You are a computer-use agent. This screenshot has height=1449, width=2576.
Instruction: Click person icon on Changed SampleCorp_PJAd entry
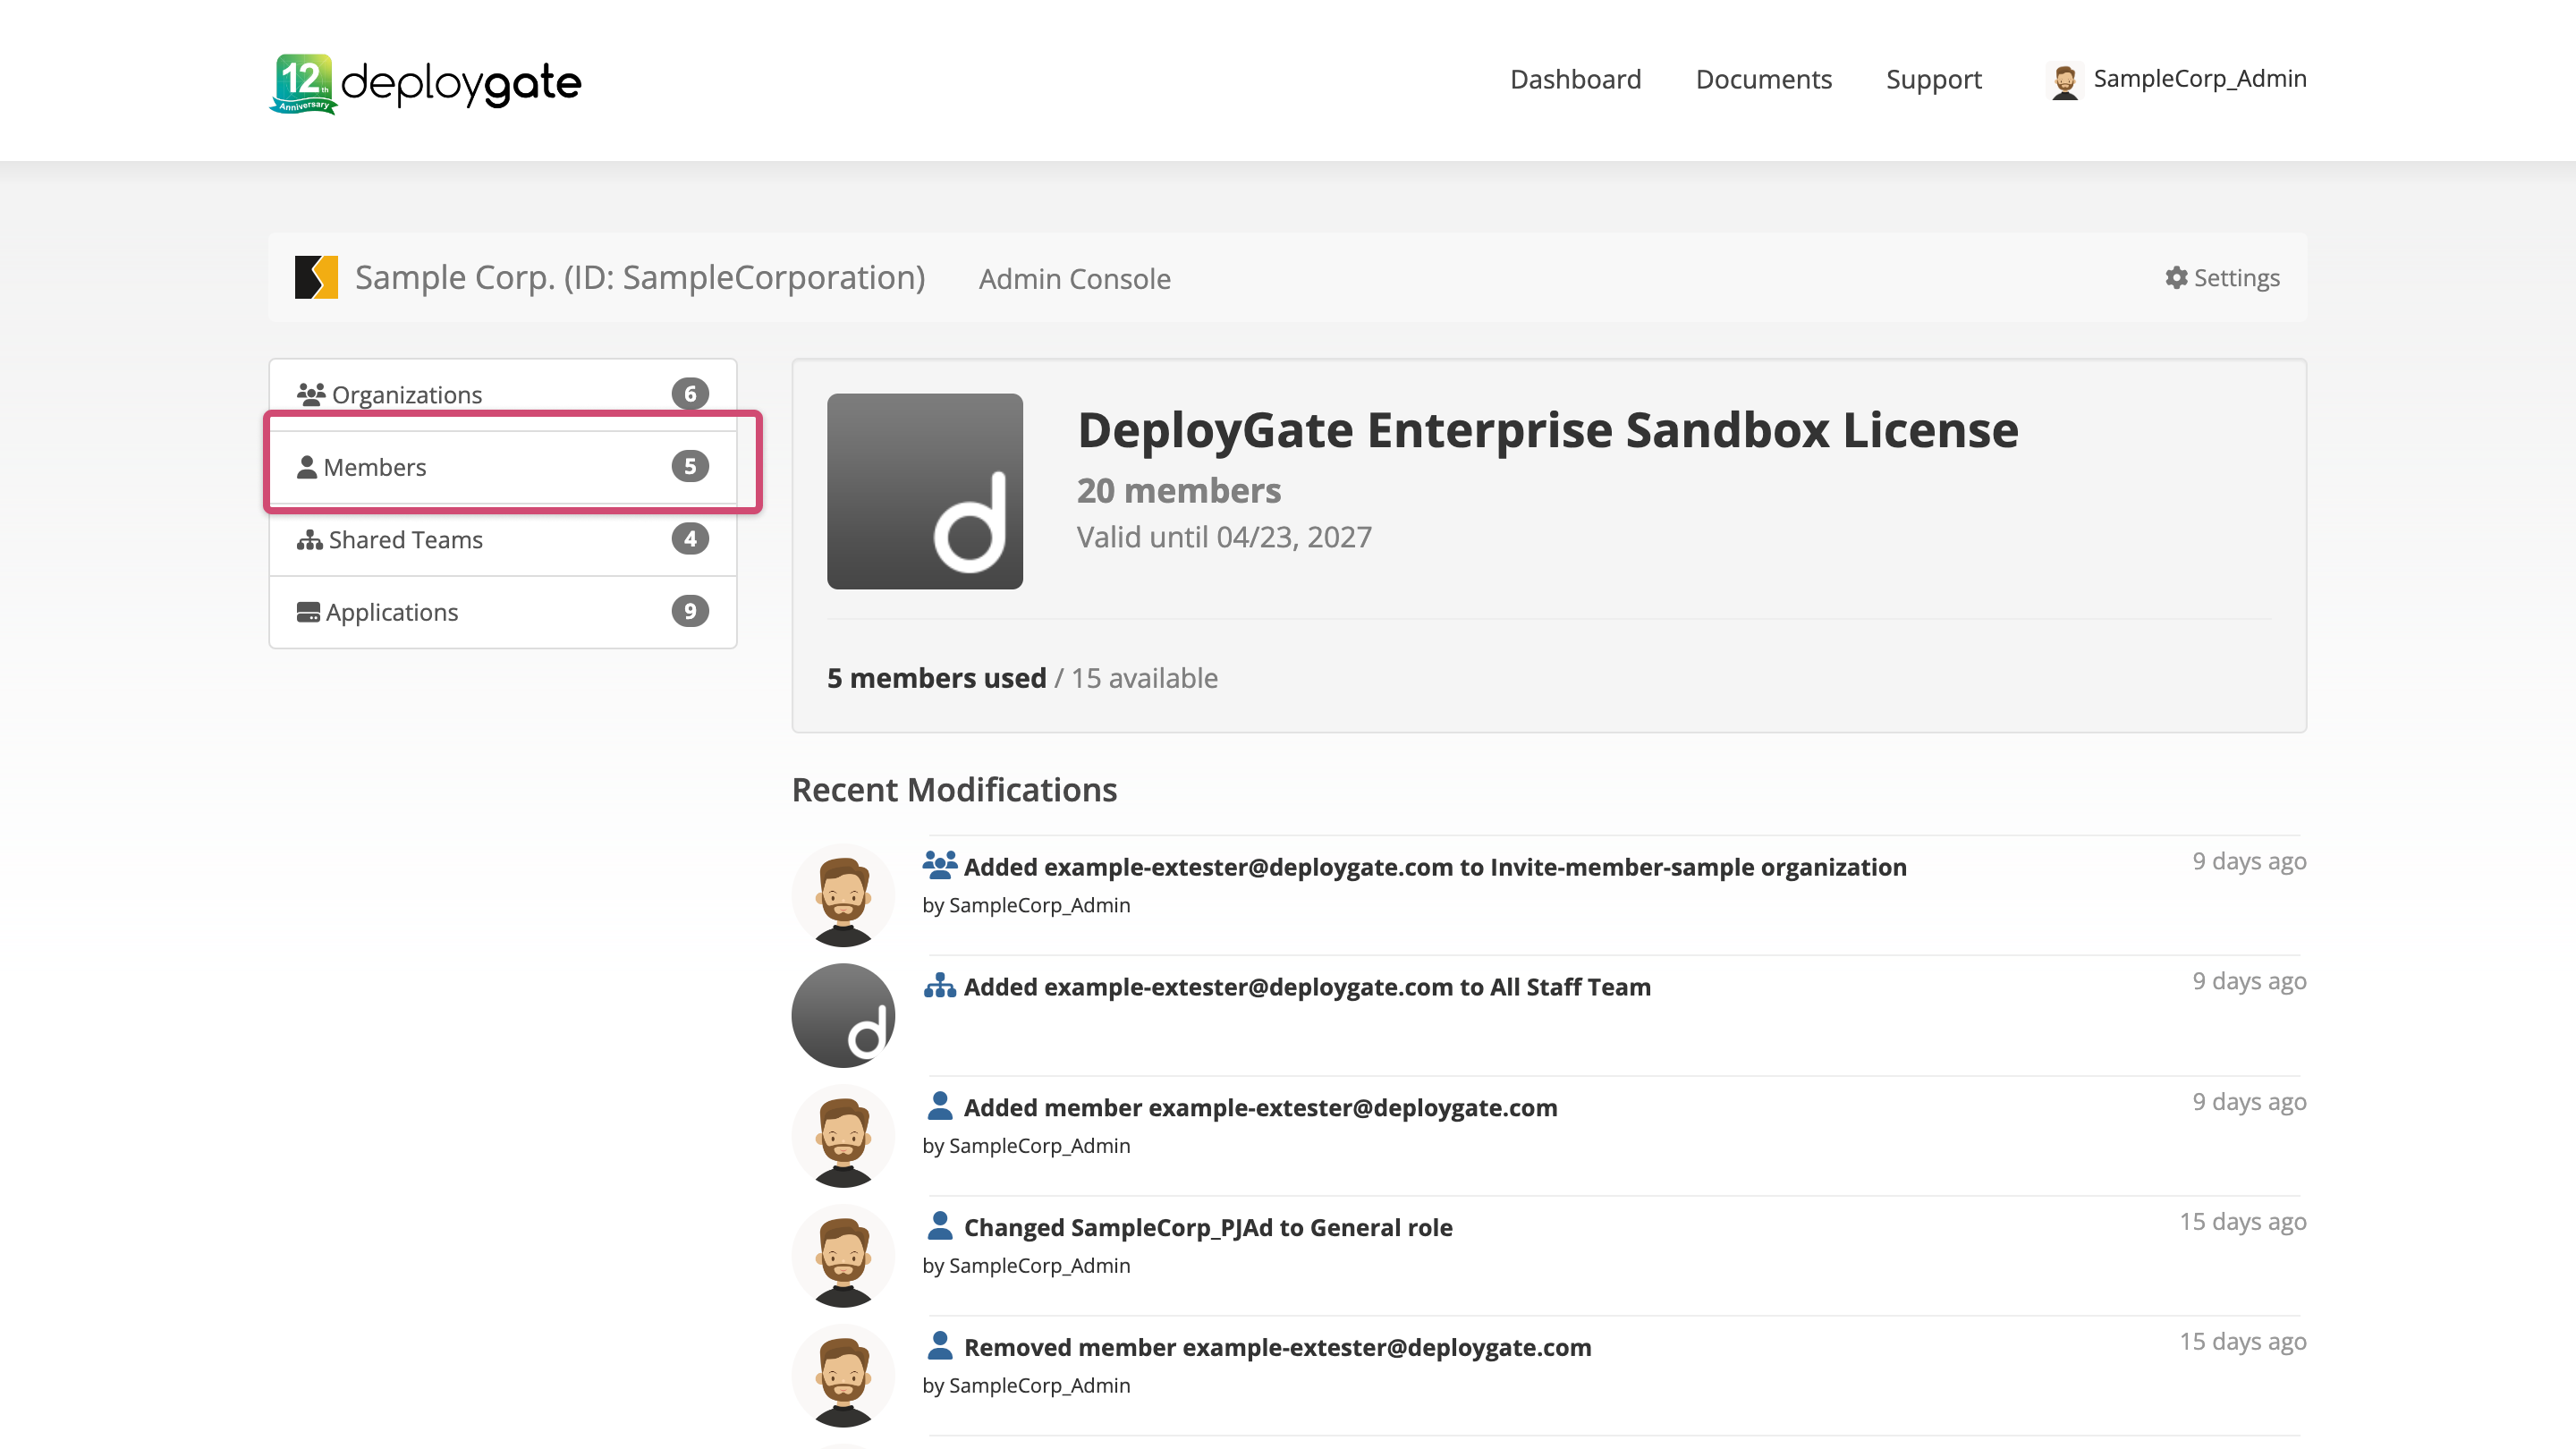click(939, 1225)
